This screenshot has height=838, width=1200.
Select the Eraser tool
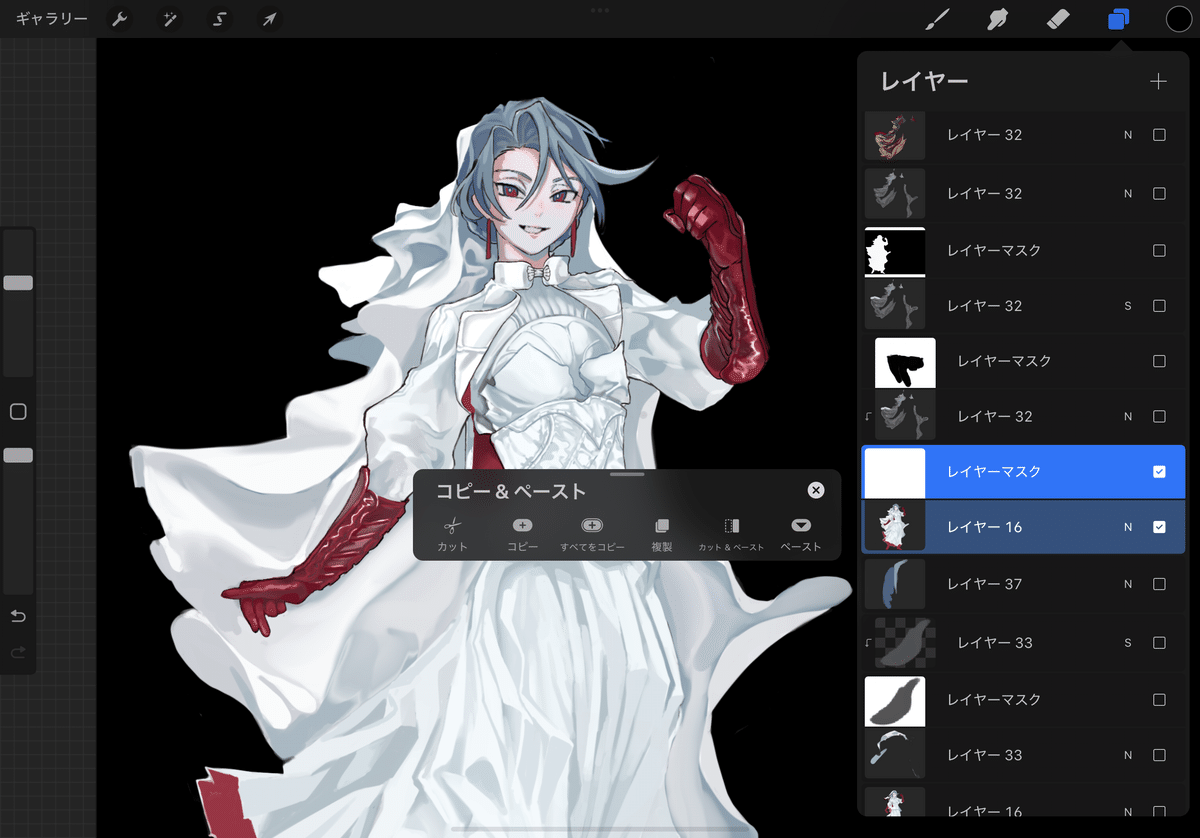(1057, 18)
